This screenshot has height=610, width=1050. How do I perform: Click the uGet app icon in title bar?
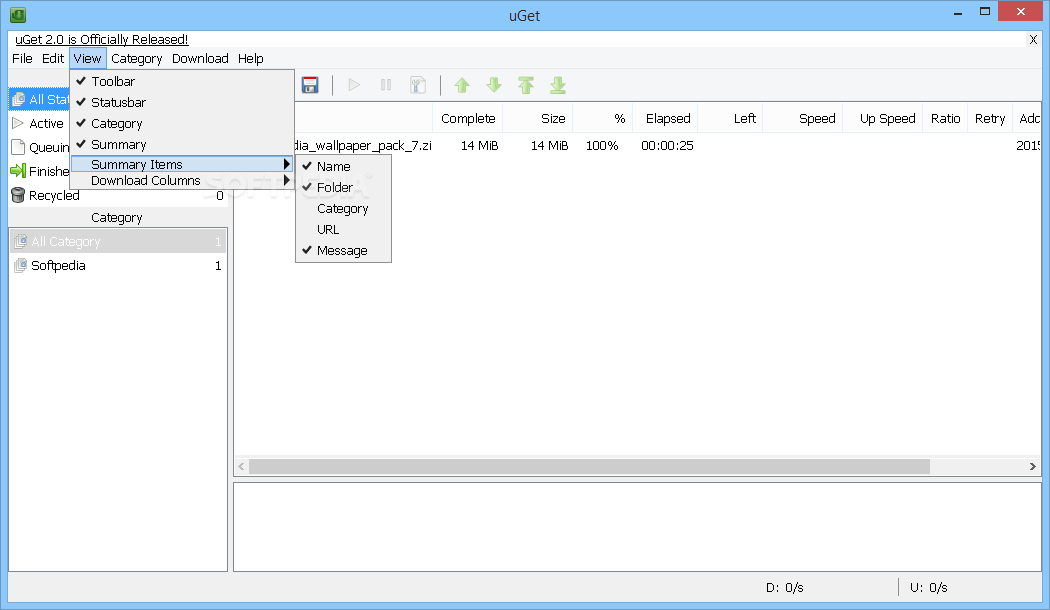pyautogui.click(x=18, y=14)
